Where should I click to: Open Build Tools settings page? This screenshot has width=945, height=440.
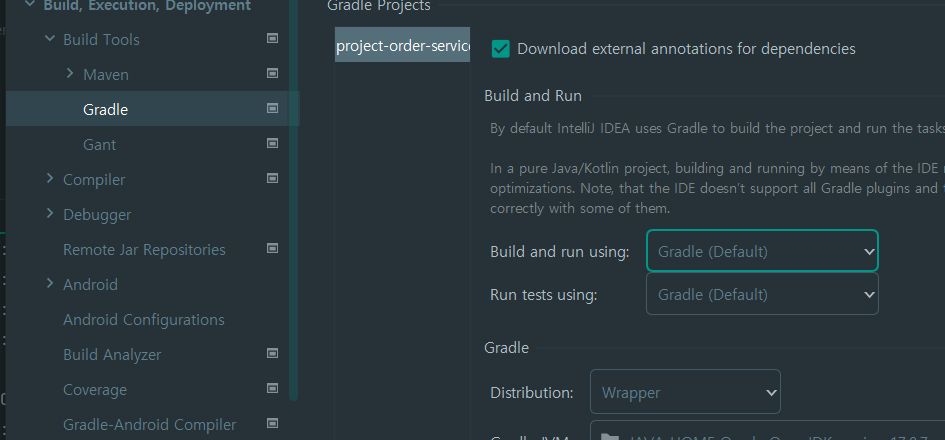101,40
